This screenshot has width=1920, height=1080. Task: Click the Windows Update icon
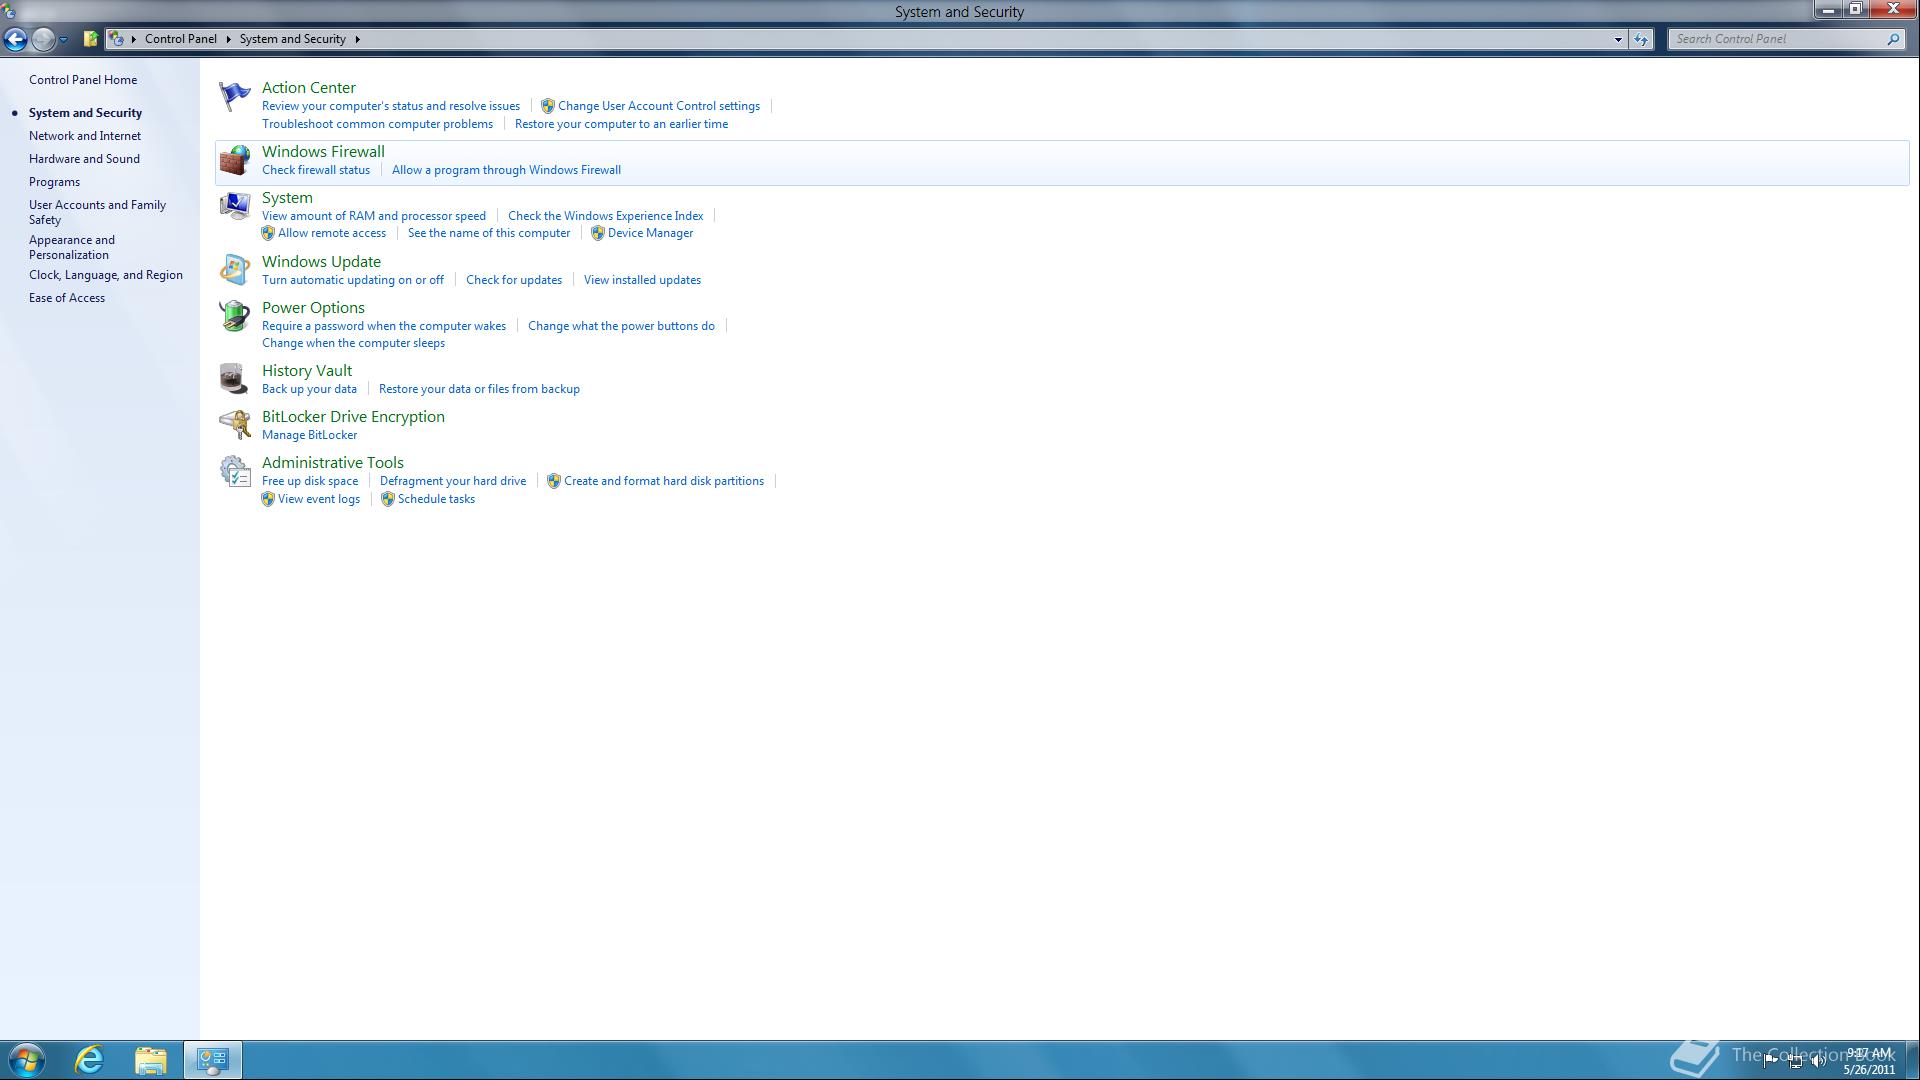(234, 270)
